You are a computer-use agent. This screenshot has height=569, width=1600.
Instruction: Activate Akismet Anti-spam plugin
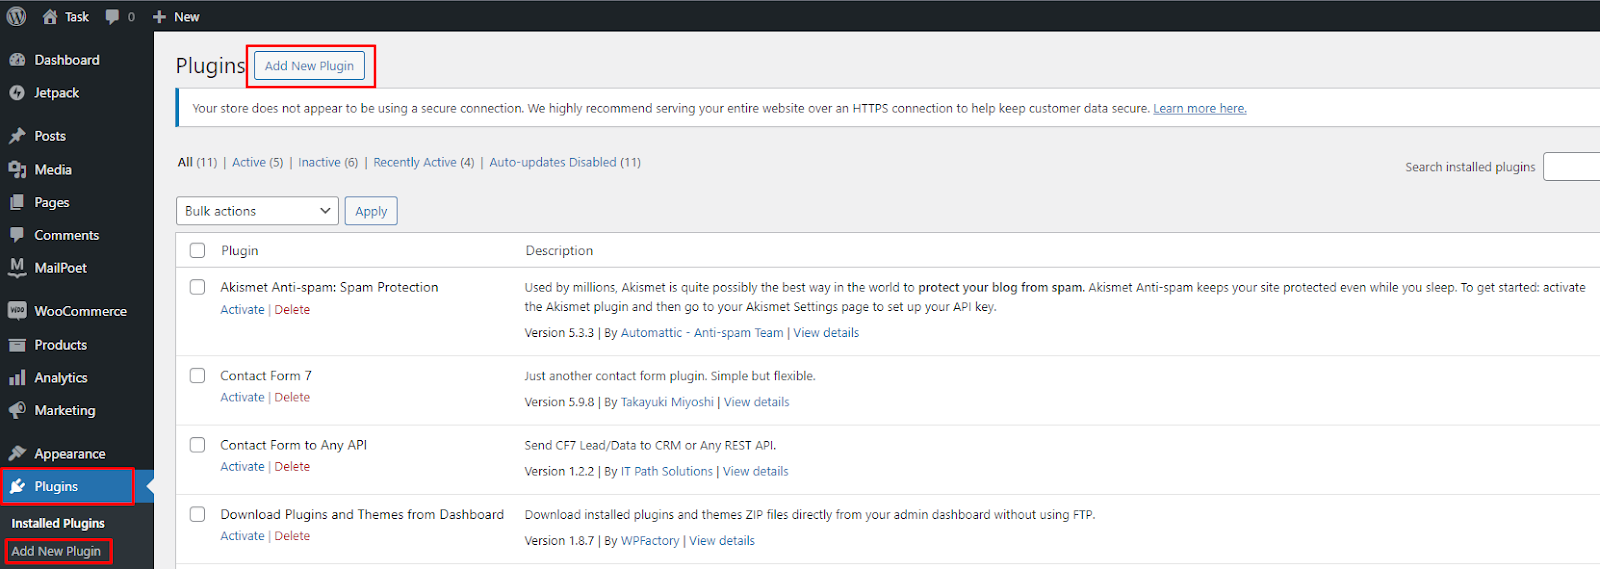[x=242, y=310]
